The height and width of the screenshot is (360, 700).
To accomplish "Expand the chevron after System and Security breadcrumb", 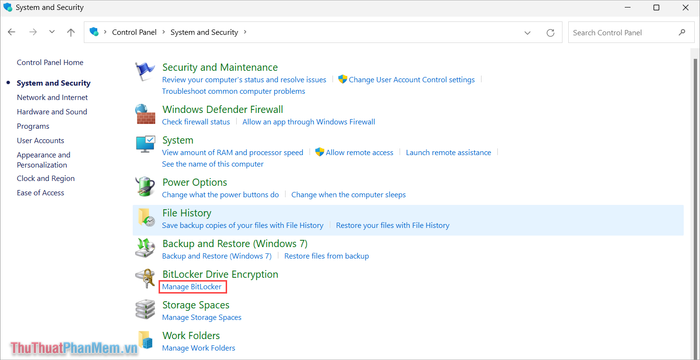I will click(x=244, y=33).
